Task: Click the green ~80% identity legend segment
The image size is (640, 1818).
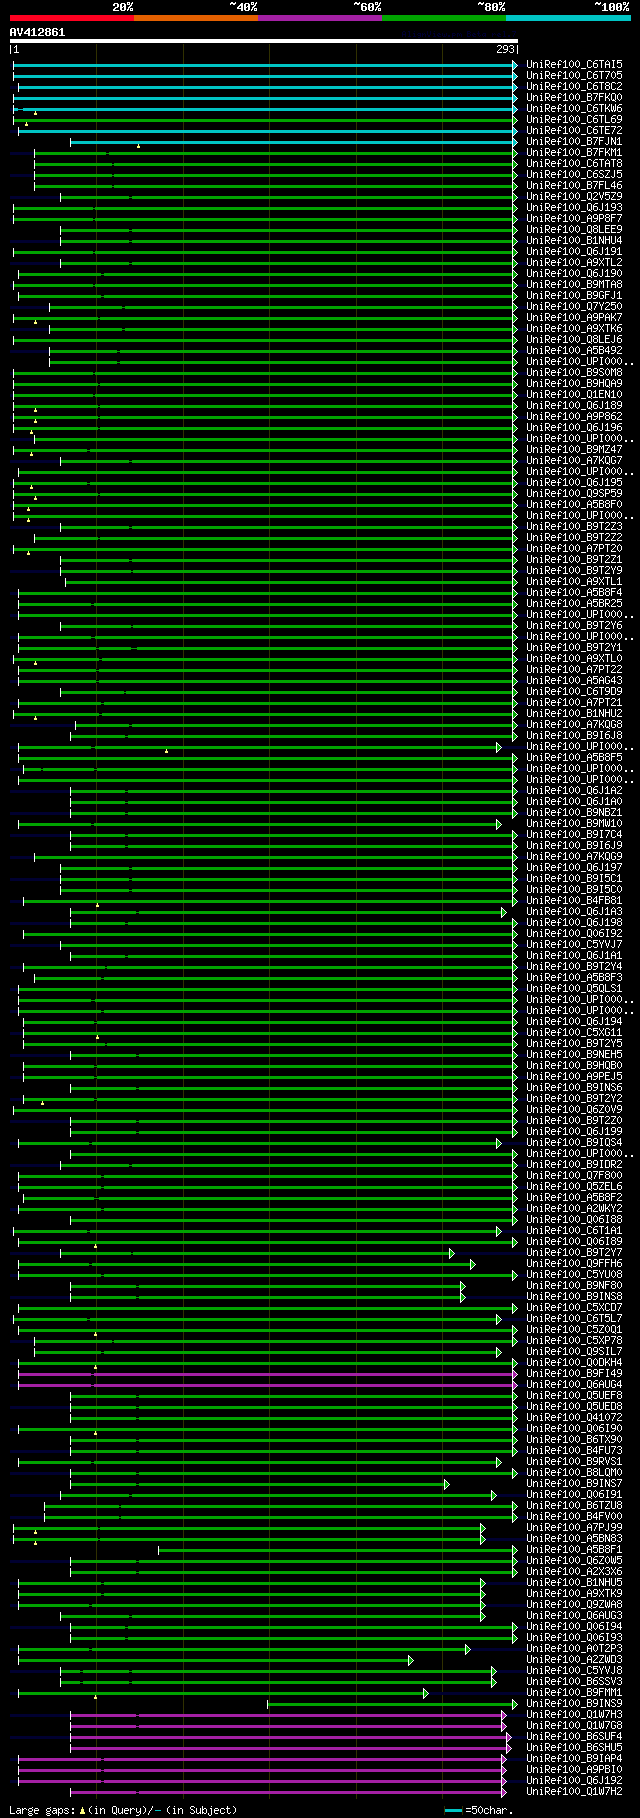Action: click(x=444, y=18)
